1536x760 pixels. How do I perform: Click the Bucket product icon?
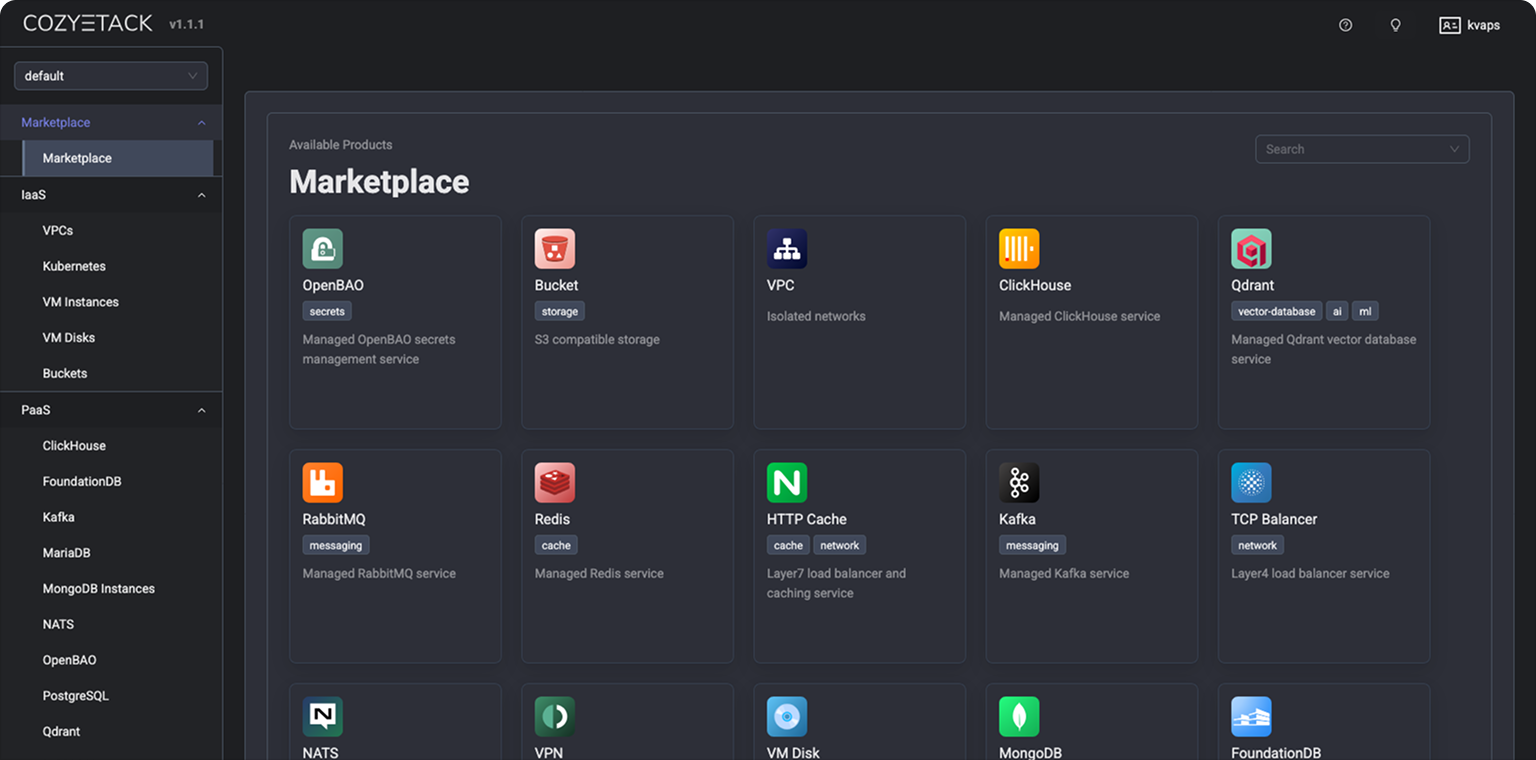click(554, 249)
